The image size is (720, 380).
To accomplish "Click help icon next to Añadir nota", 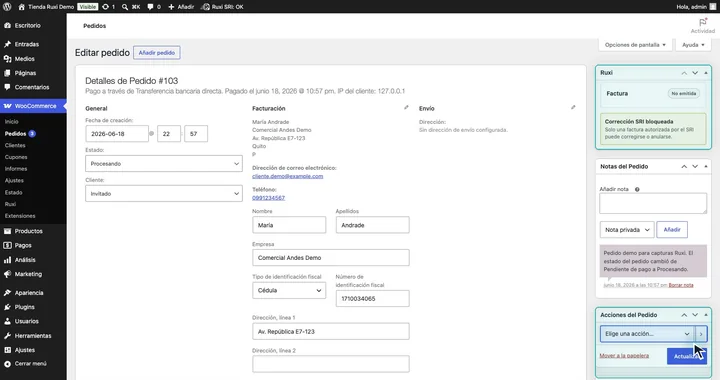I will [637, 189].
